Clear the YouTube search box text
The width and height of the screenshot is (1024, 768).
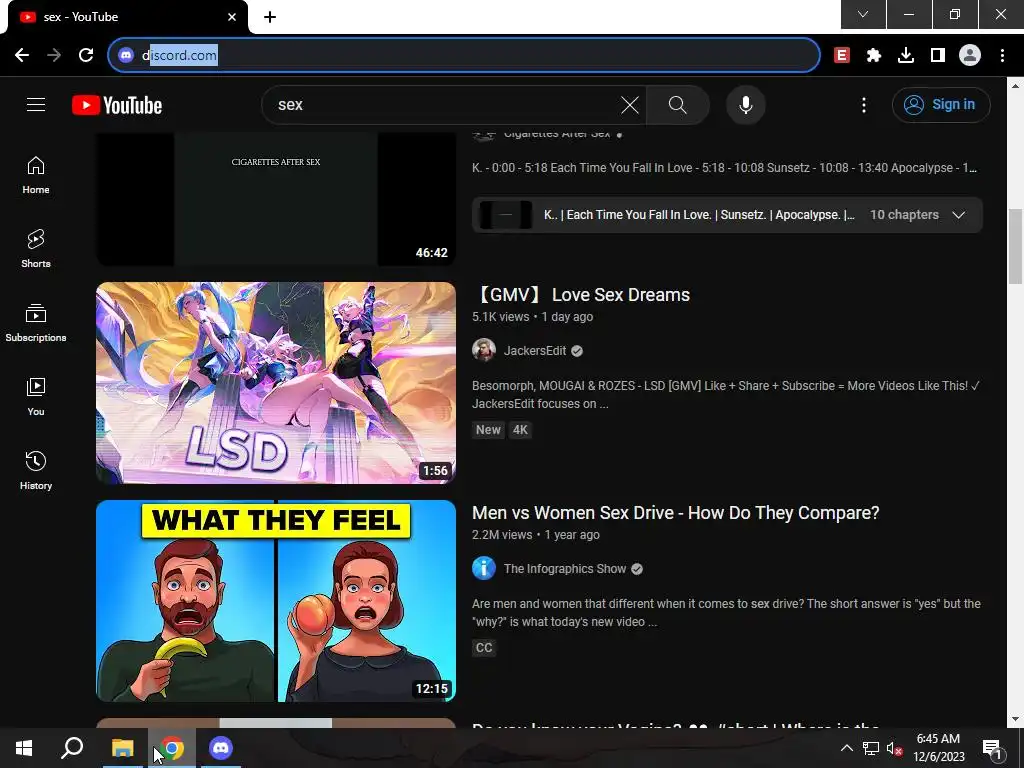[630, 104]
